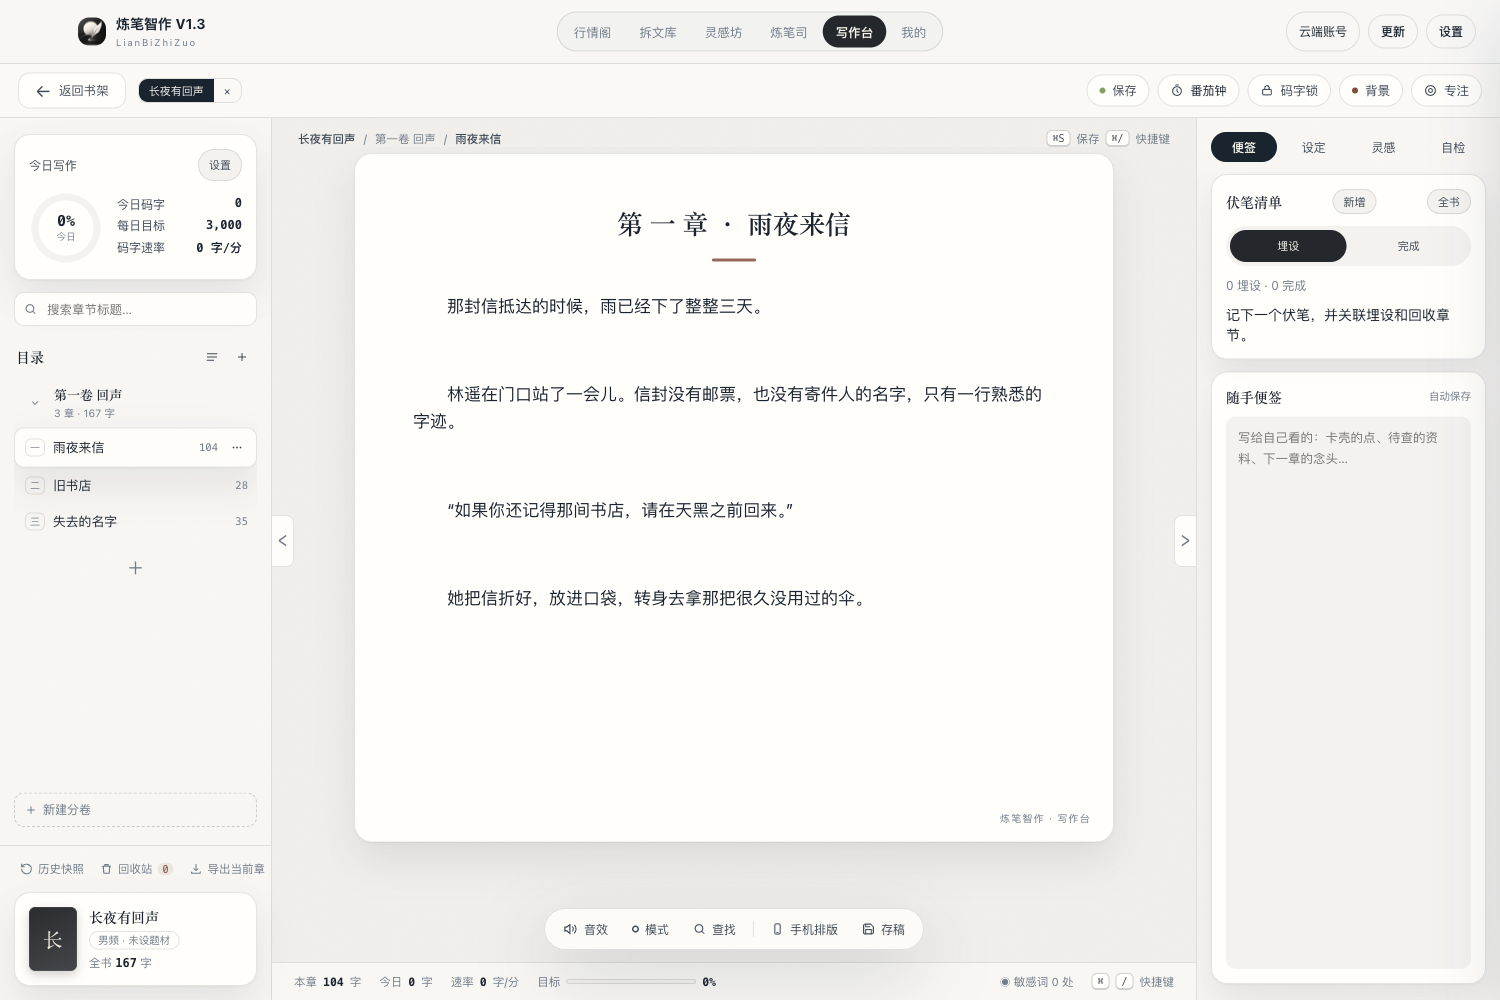
Task: Enable 专注 focus mode
Action: pyautogui.click(x=1446, y=91)
